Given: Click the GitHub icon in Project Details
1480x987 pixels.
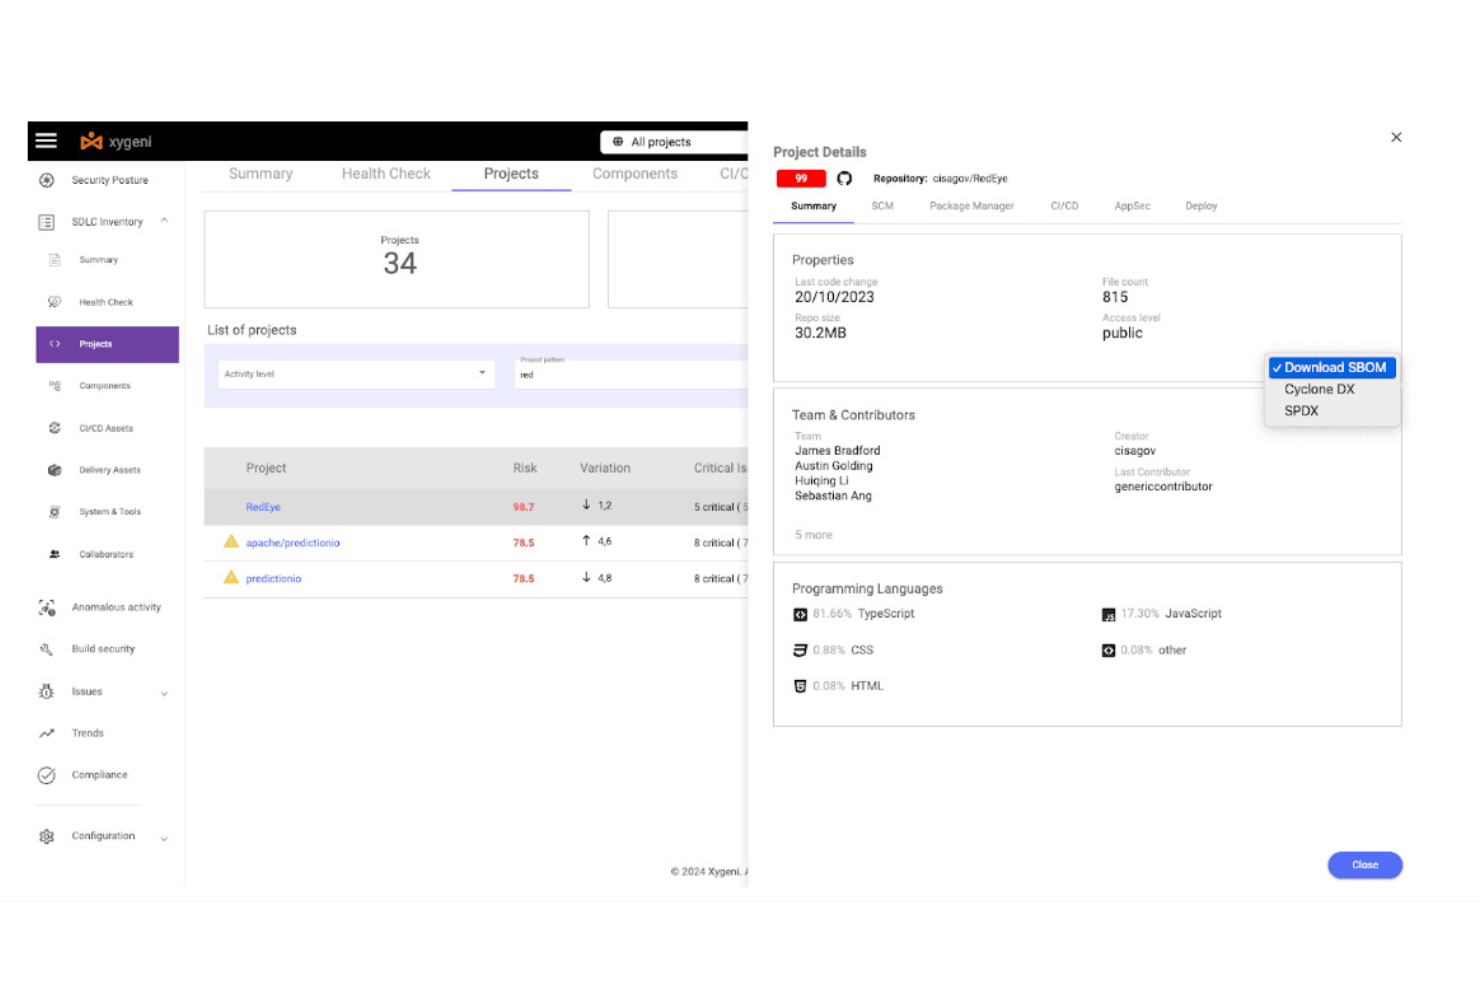Looking at the screenshot, I should (x=844, y=178).
